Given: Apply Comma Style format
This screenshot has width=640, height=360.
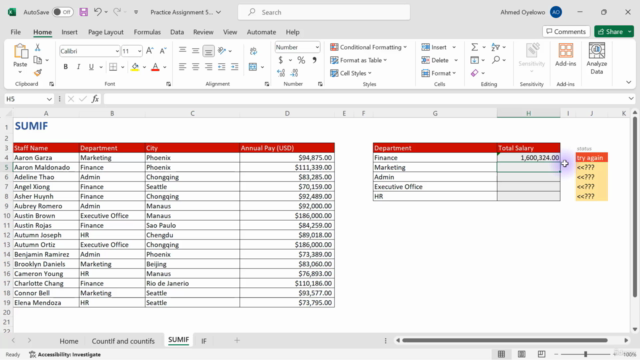Looking at the screenshot, I should (314, 60).
